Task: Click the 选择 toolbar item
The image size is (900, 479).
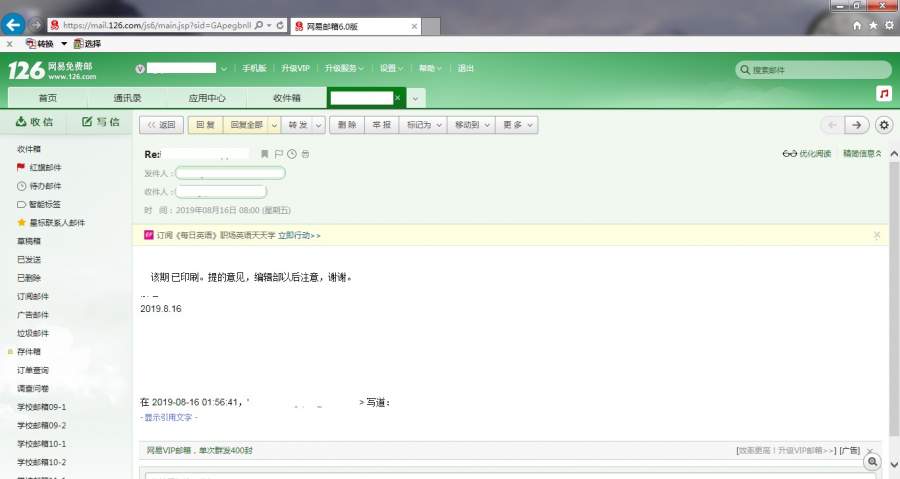Action: coord(87,44)
